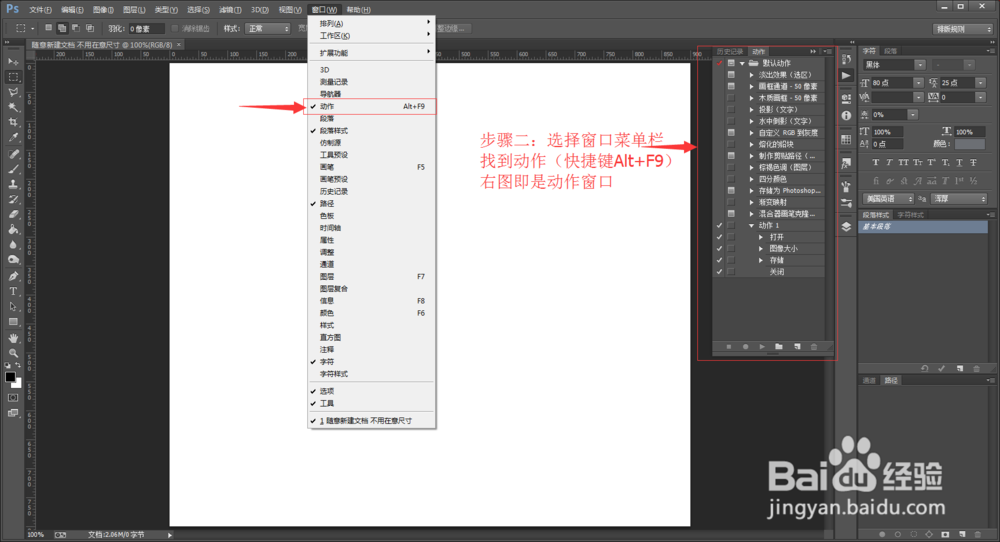Screen dimensions: 1000x542
Task: Switch to the 历史记录 panel tab
Action: coord(730,52)
